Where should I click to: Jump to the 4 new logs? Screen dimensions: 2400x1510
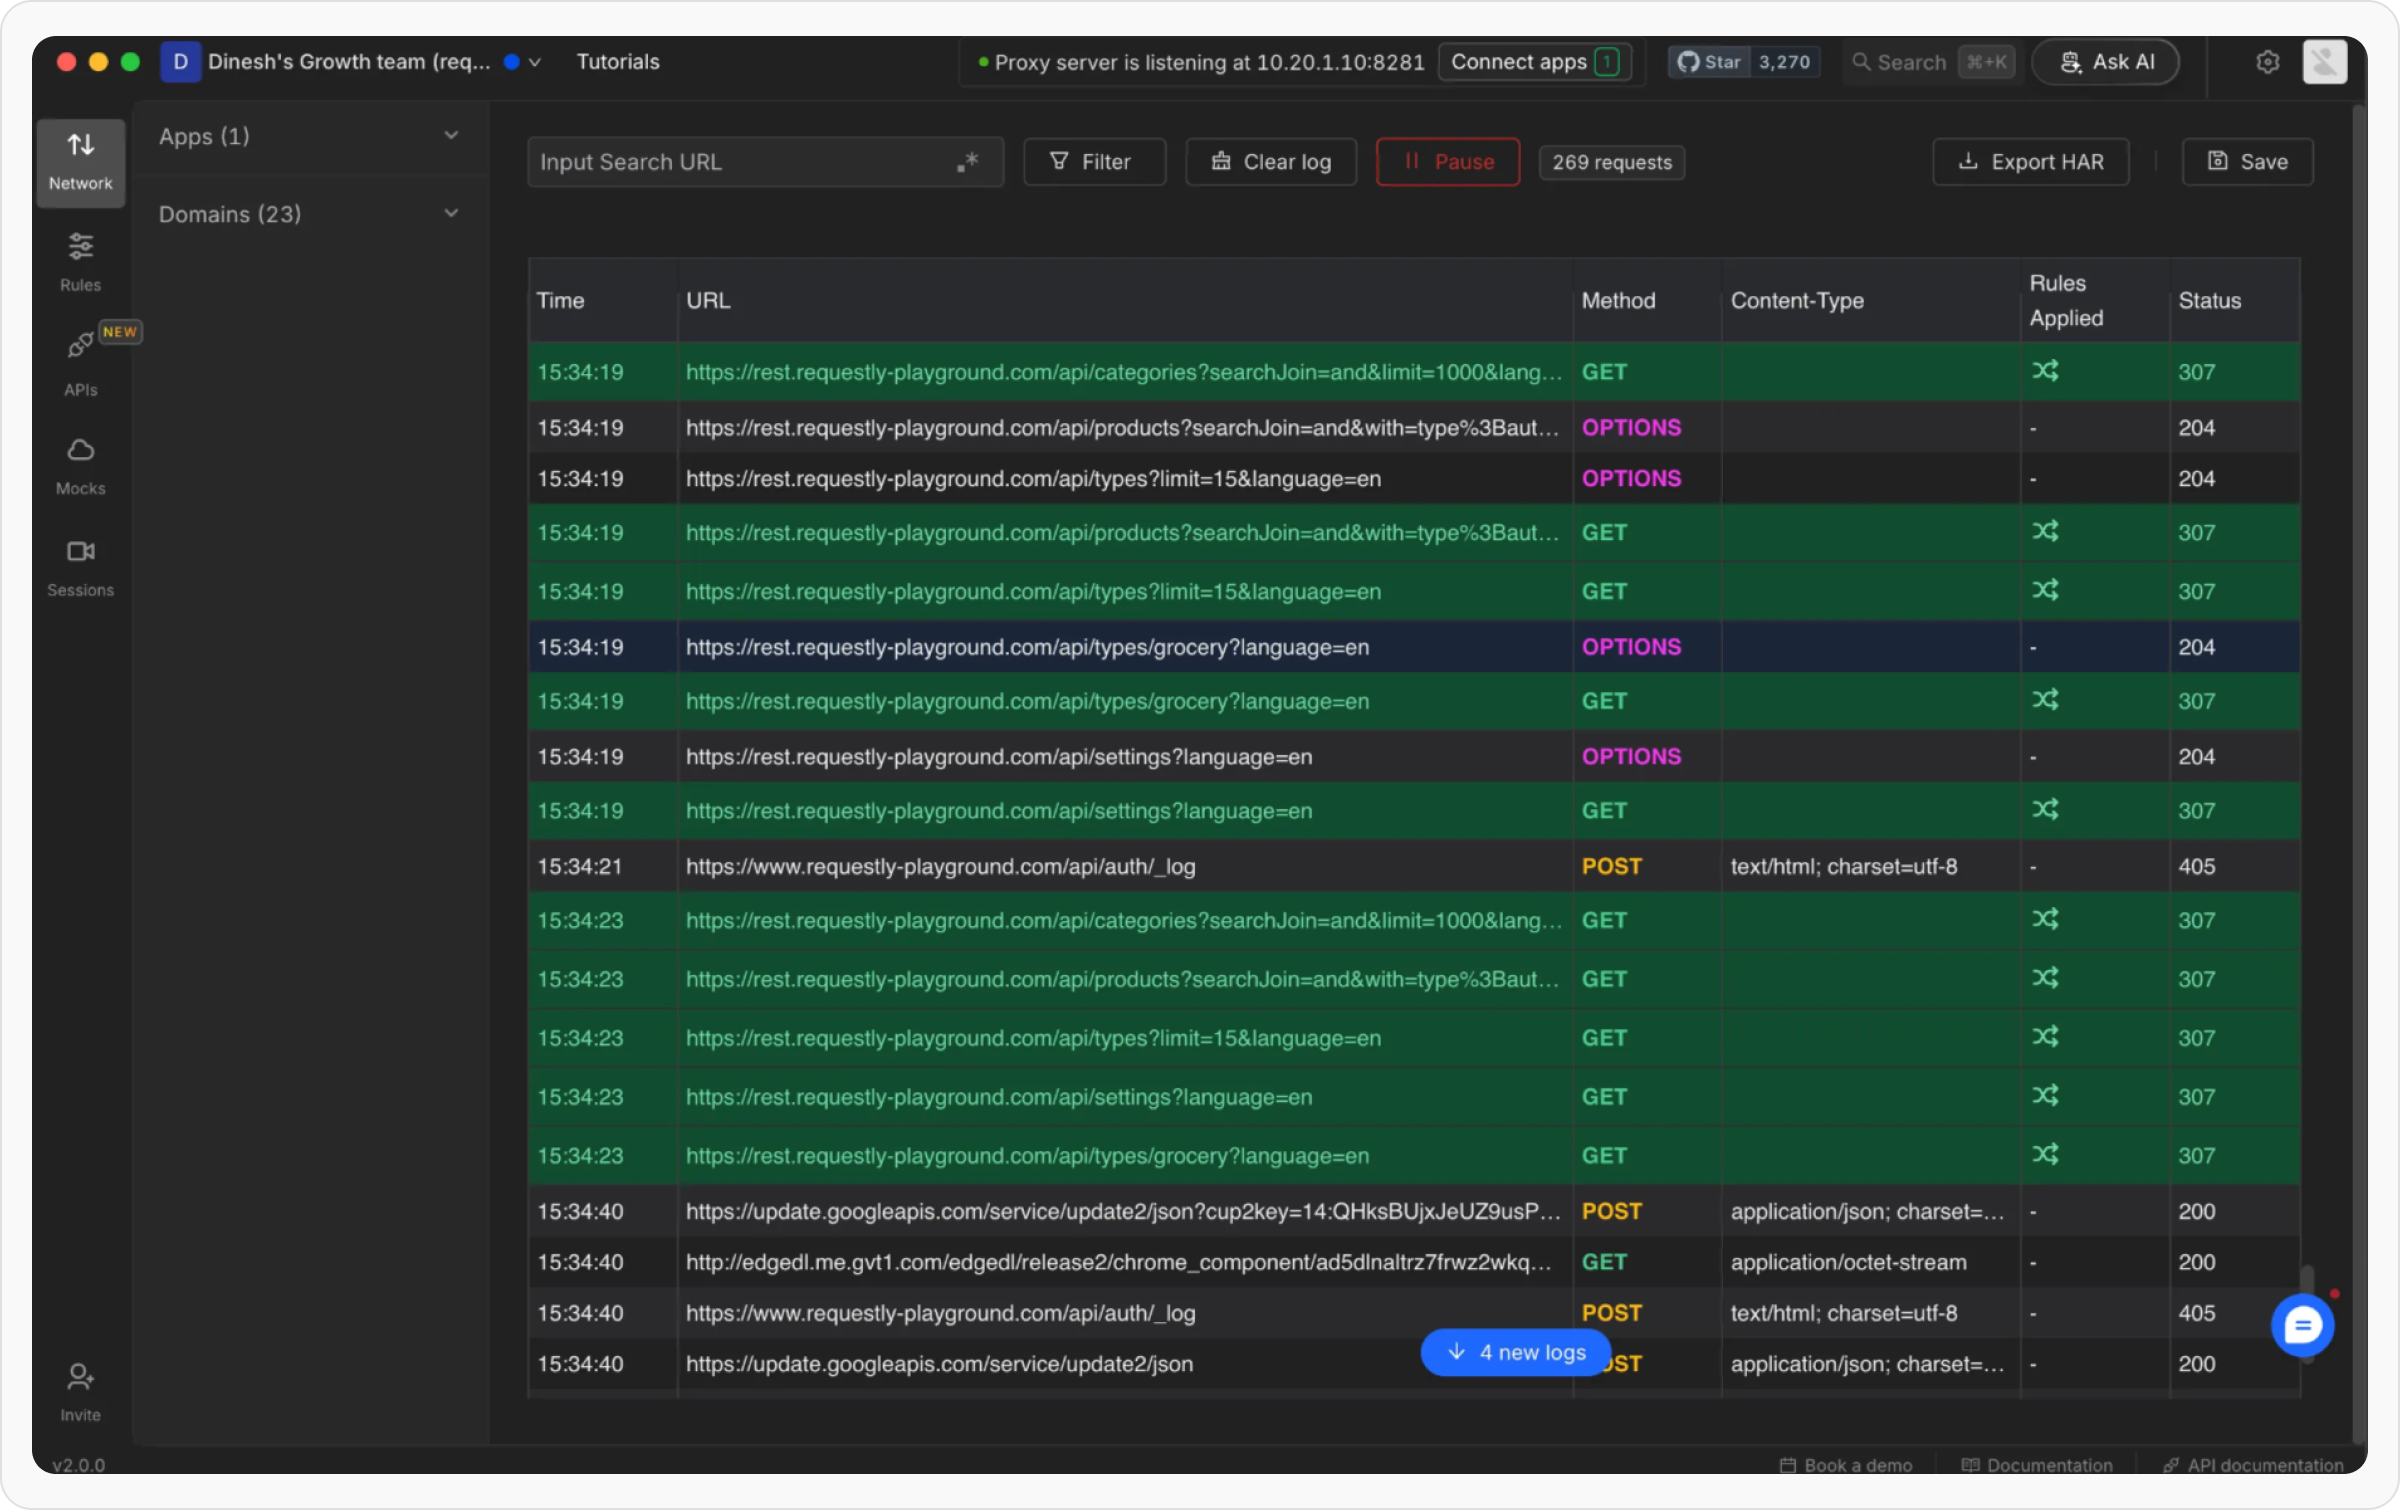(x=1515, y=1352)
